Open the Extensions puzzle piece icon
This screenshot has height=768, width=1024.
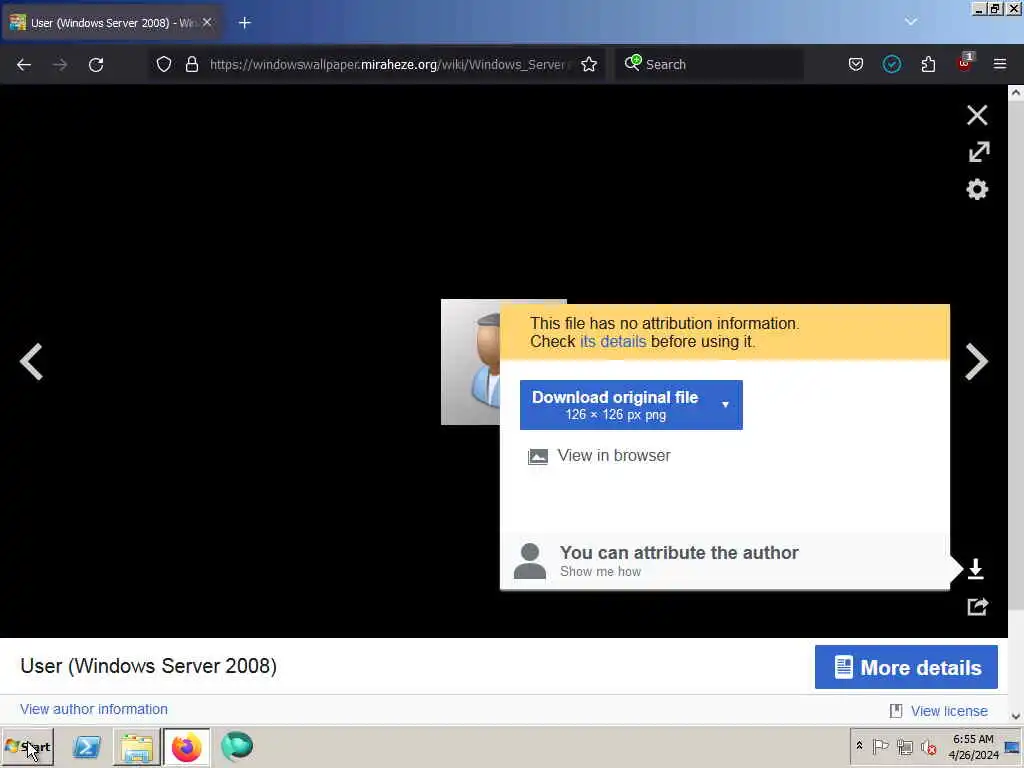click(x=928, y=65)
